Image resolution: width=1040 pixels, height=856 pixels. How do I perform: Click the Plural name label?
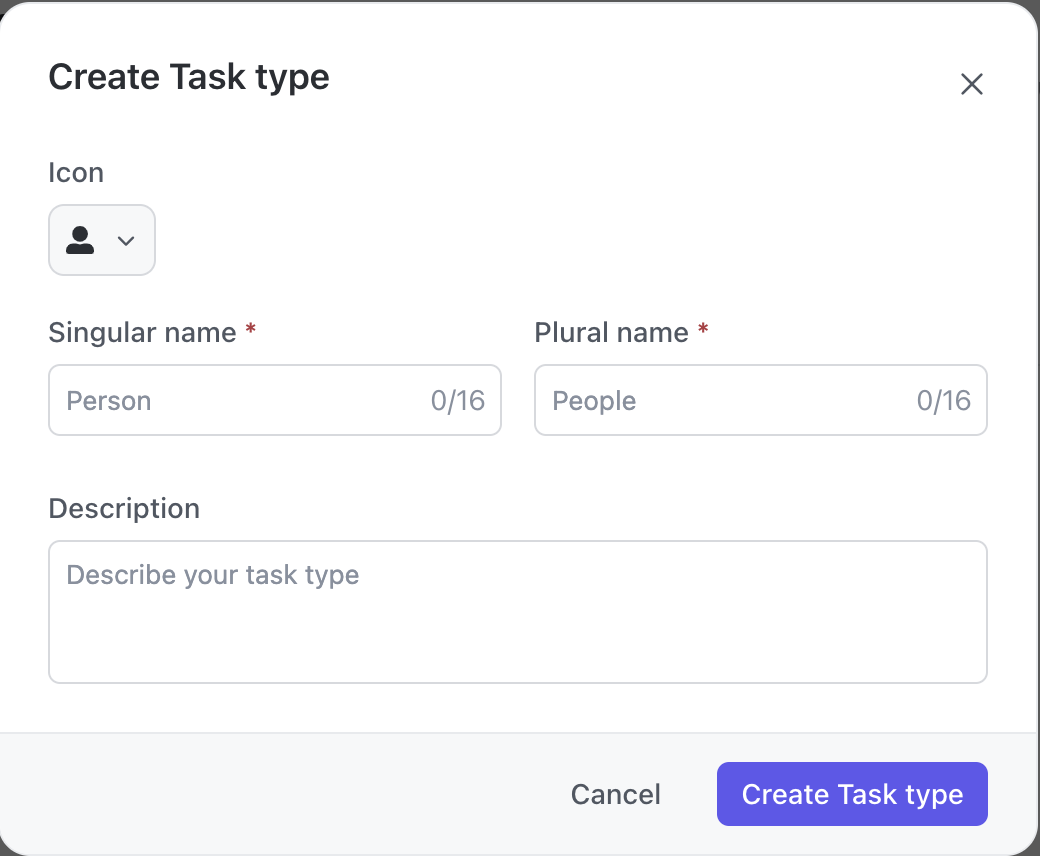611,332
